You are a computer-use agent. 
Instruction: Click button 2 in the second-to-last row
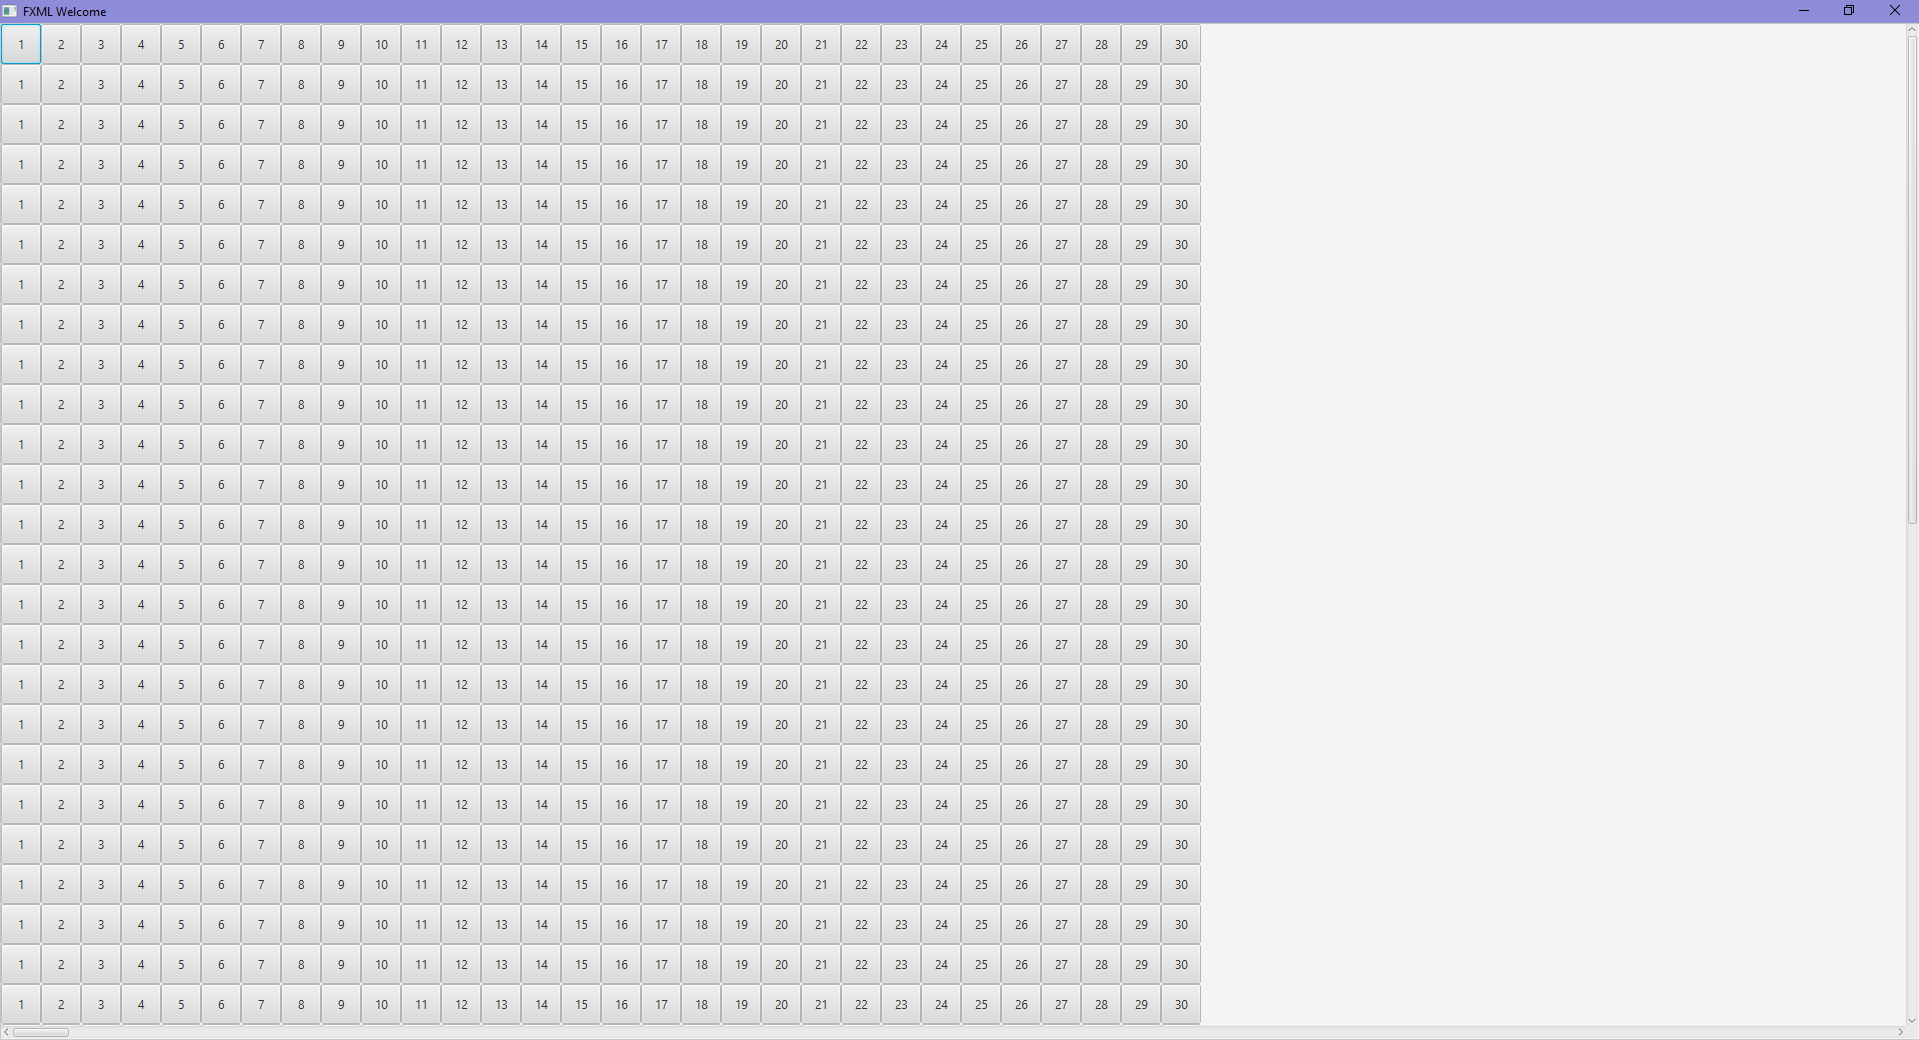pyautogui.click(x=61, y=964)
